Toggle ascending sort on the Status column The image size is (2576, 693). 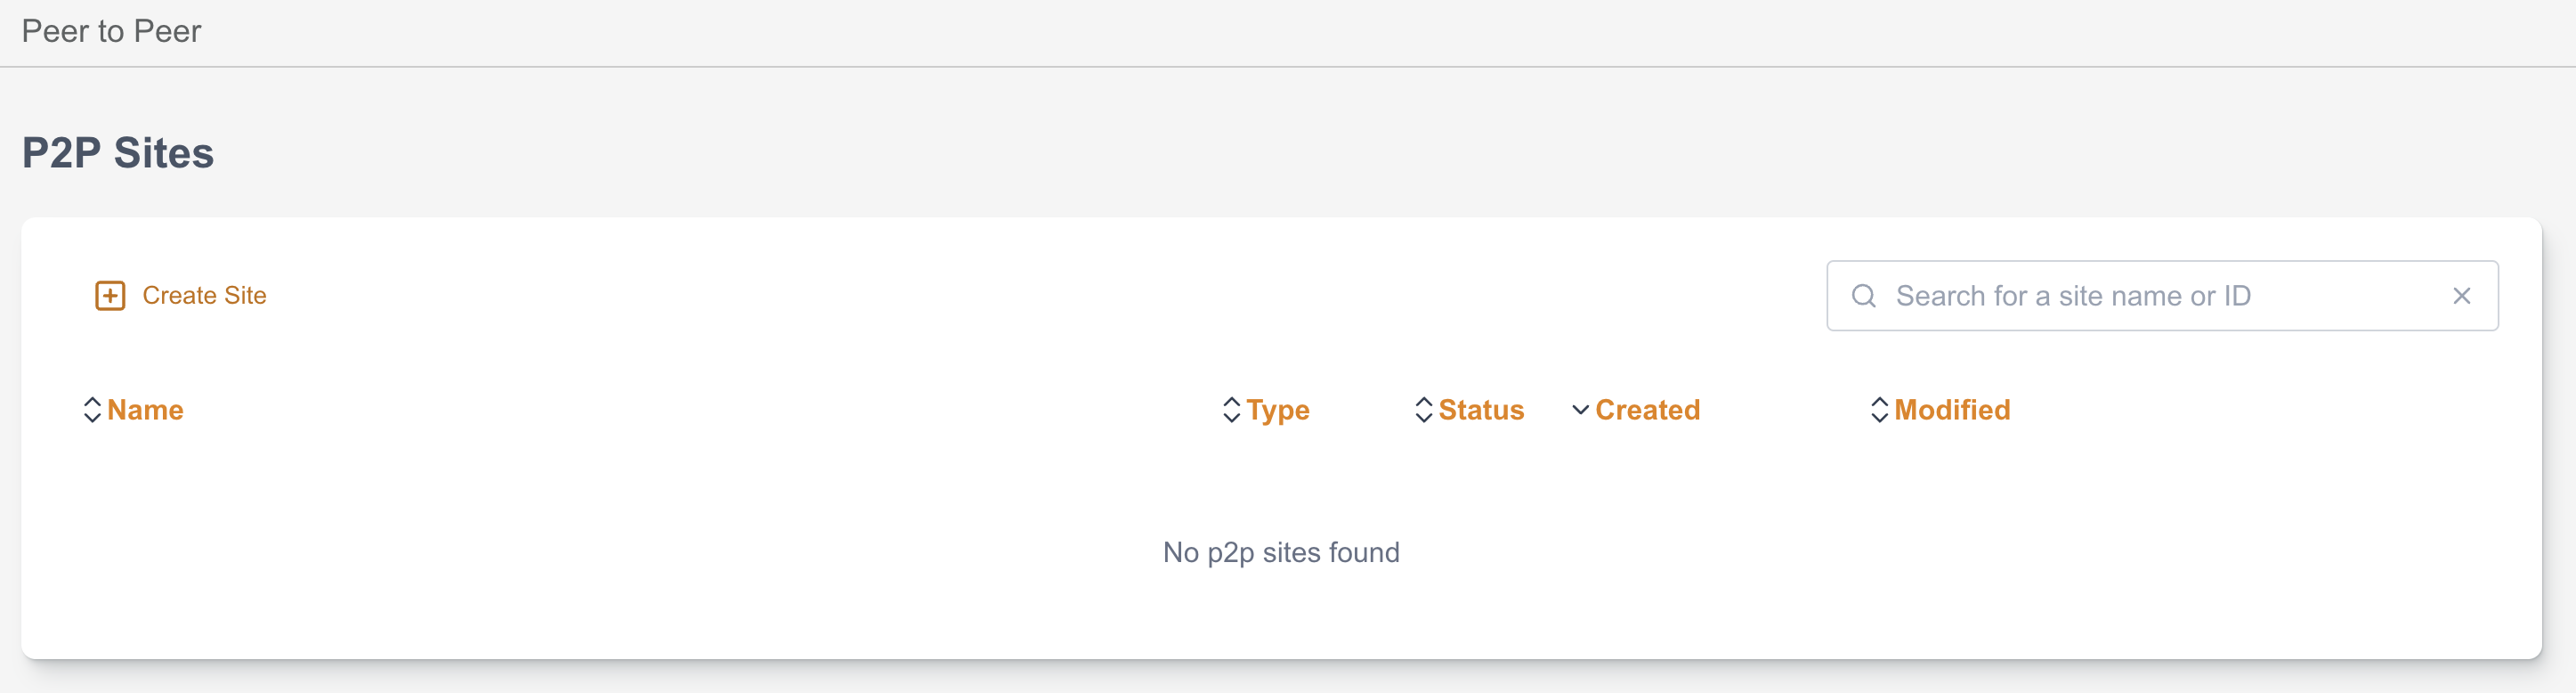pyautogui.click(x=1424, y=409)
